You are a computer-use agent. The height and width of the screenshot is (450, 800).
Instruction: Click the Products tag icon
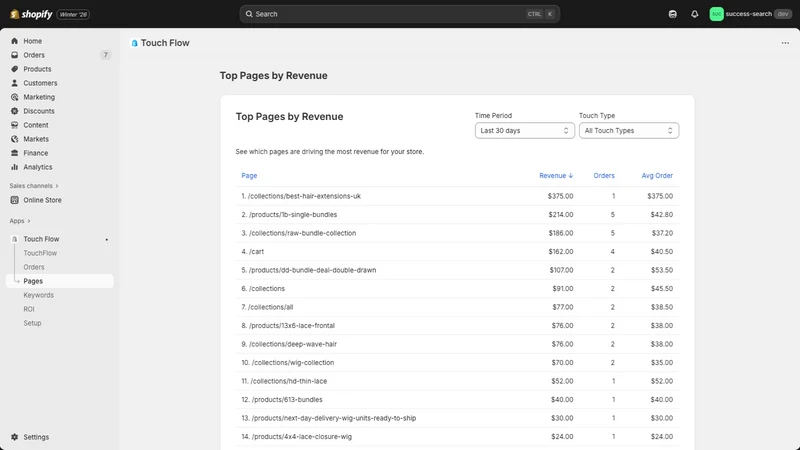click(x=14, y=69)
